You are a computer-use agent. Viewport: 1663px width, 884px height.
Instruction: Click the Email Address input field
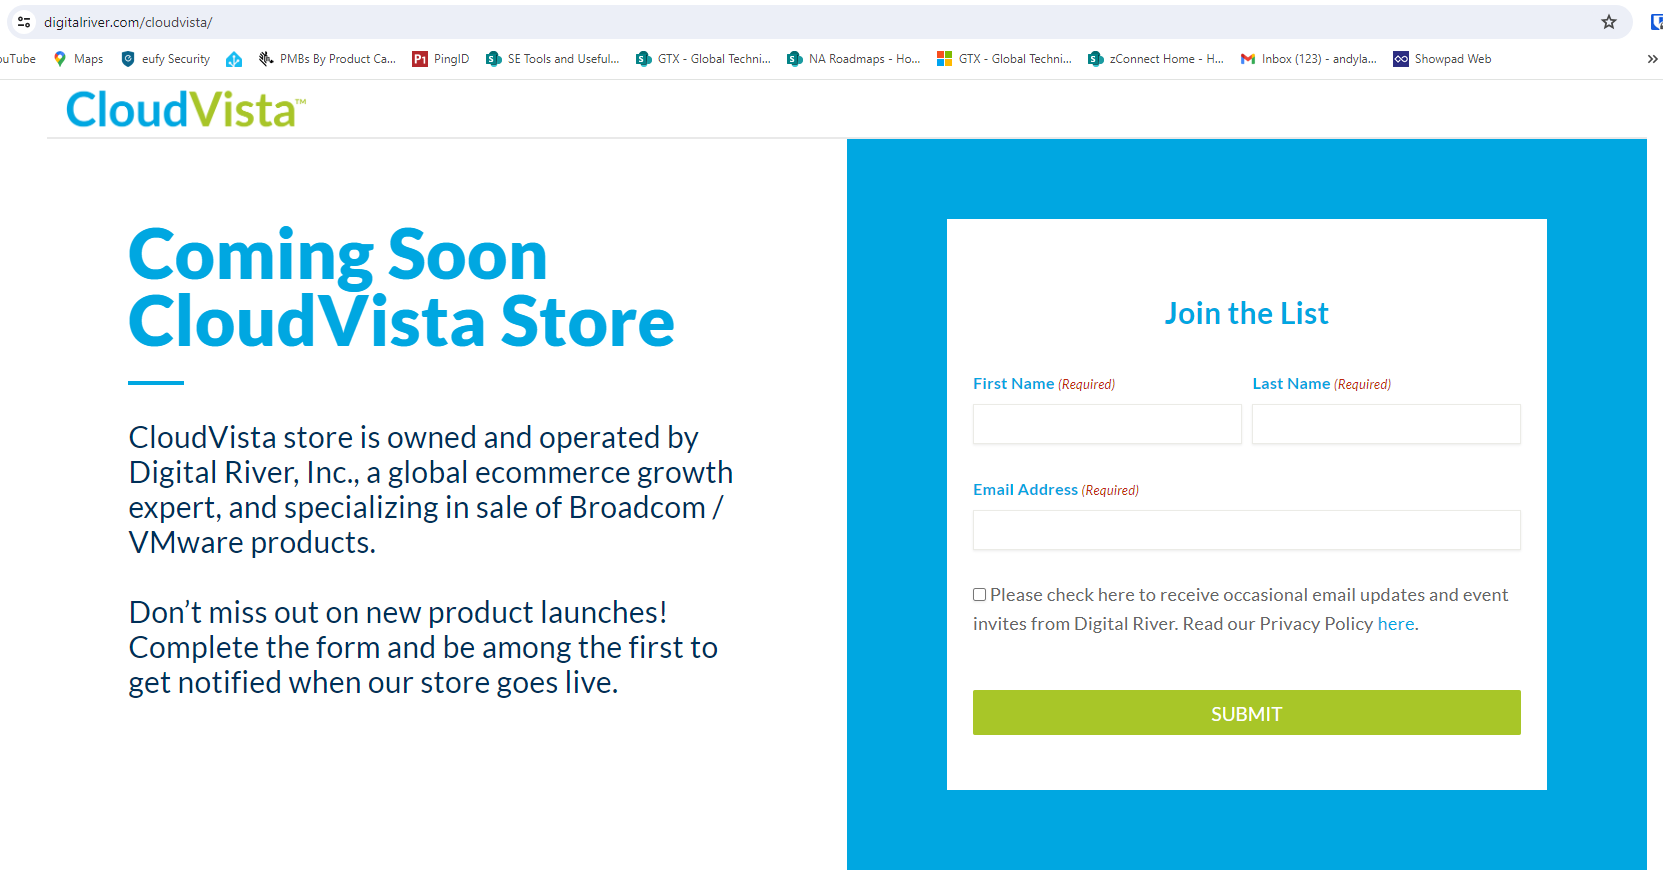click(1247, 530)
